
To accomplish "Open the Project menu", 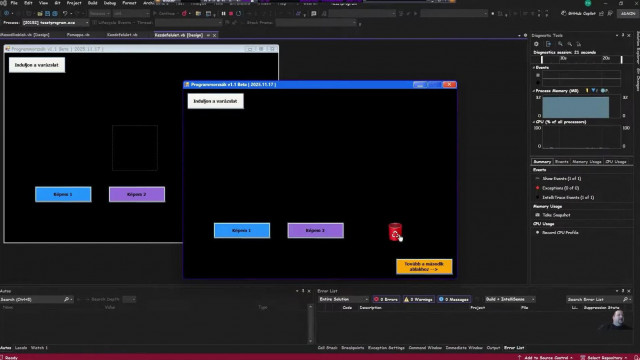I will click(74, 3).
